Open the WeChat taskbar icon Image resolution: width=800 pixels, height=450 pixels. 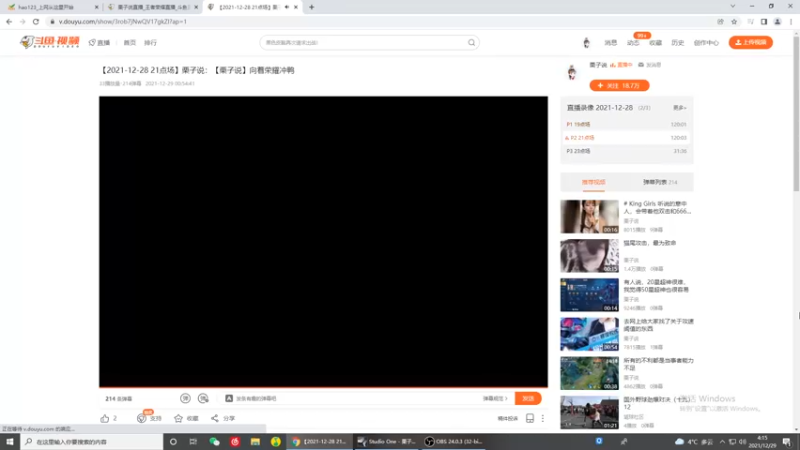coord(214,442)
